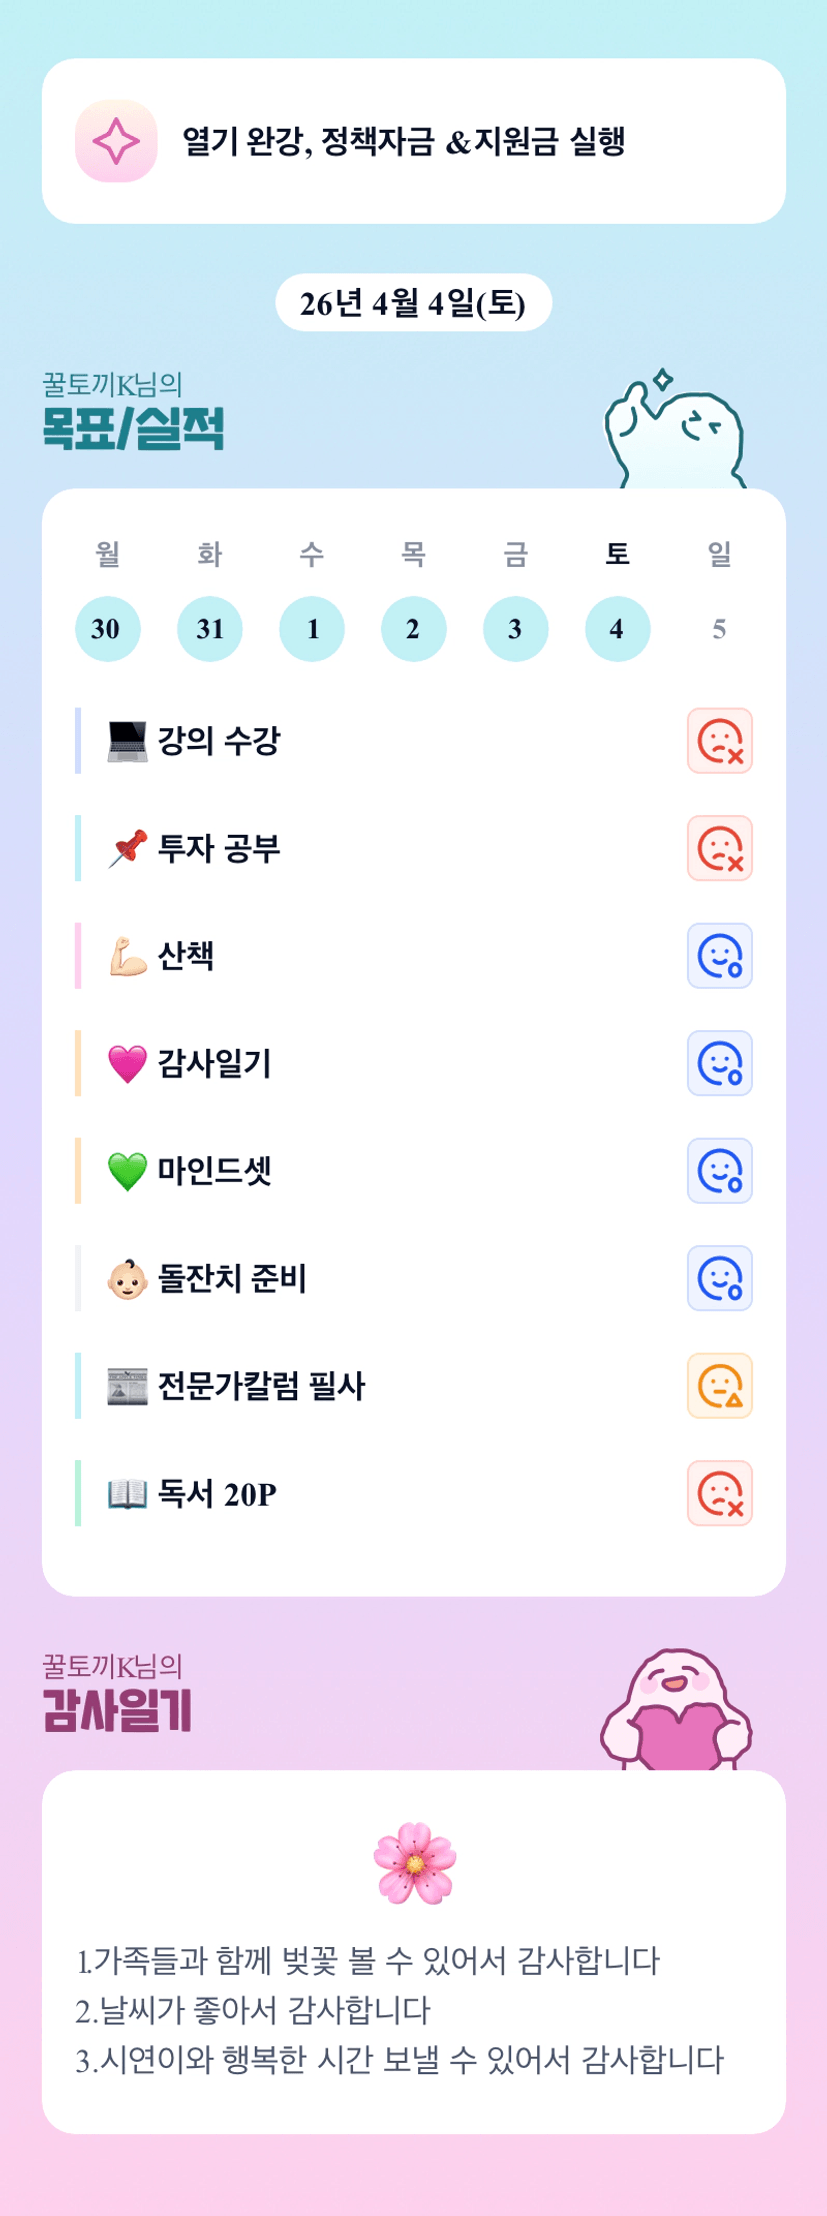The image size is (827, 2216).
Task: Click the blue smiley next to 감사일기
Action: coord(719,1063)
